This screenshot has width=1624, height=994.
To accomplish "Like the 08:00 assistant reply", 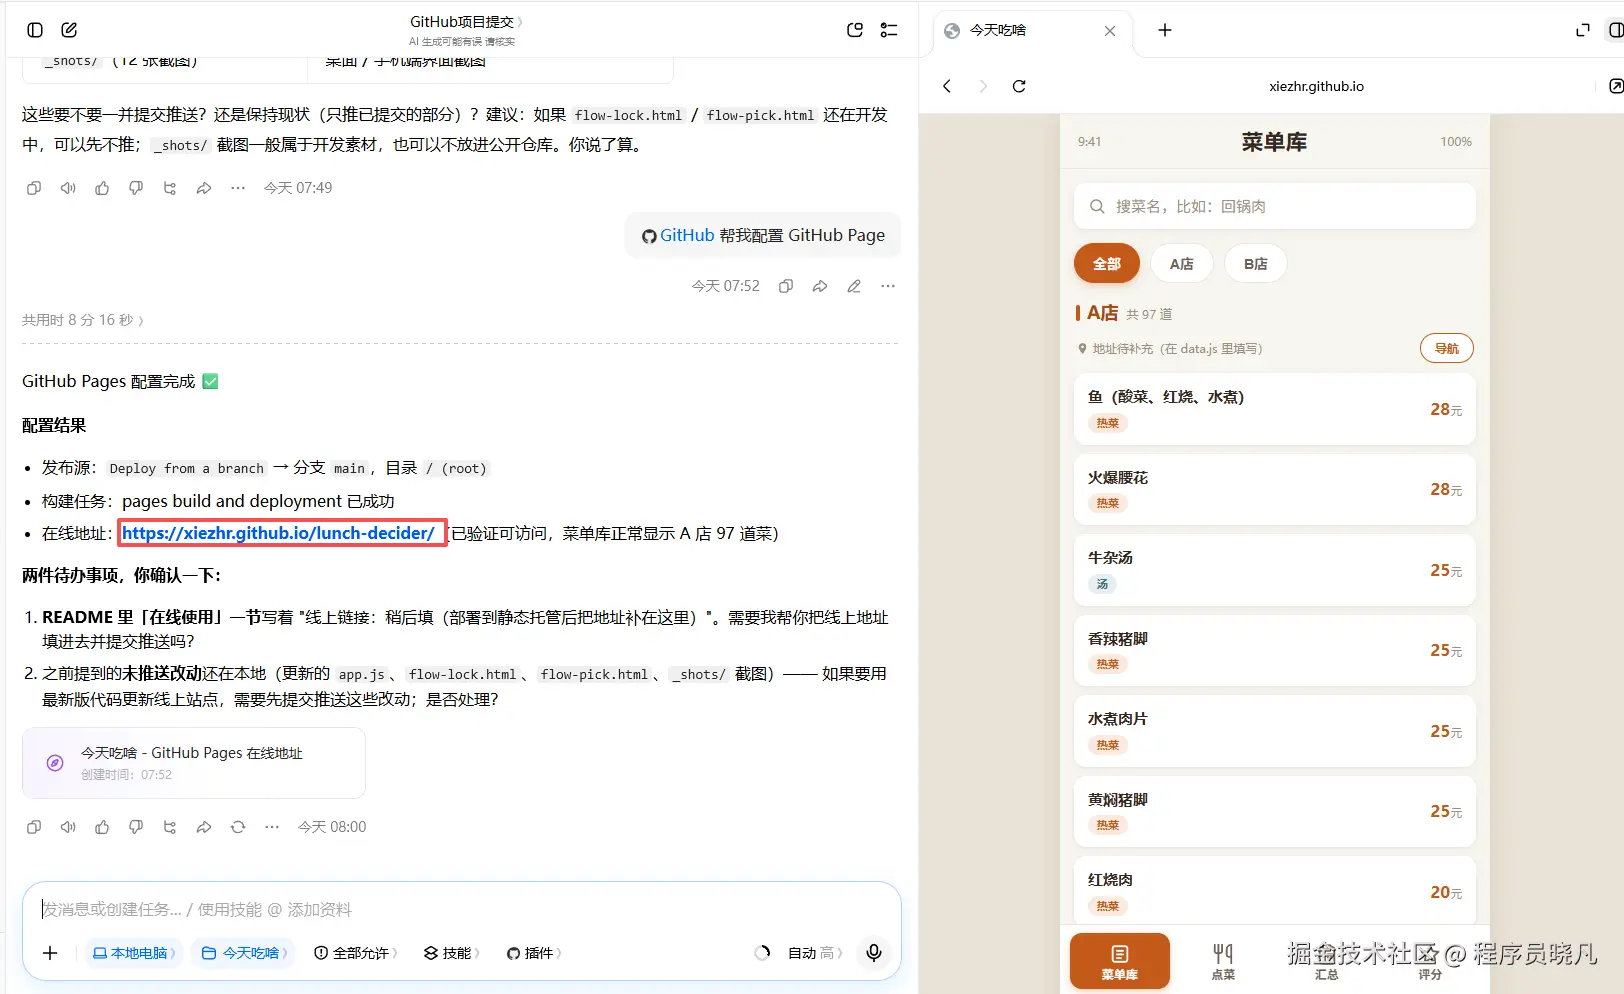I will tap(102, 827).
